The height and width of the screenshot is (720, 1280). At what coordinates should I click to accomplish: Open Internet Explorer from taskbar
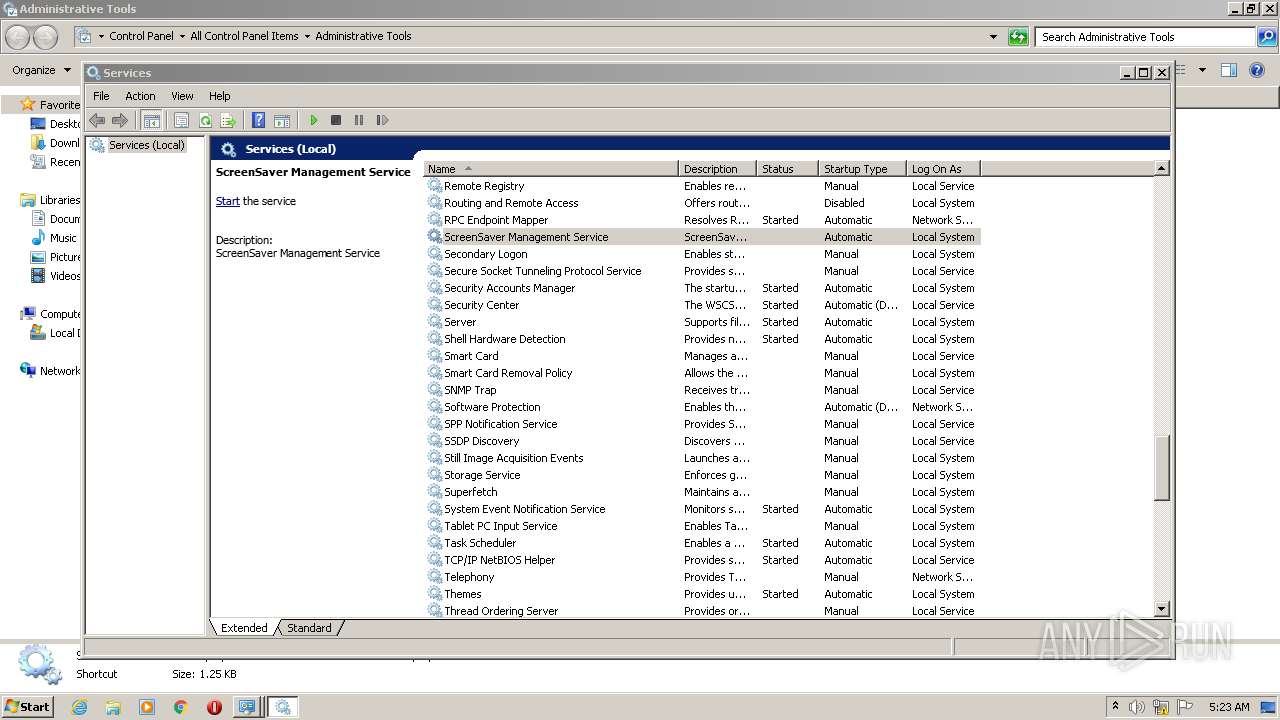[x=79, y=707]
